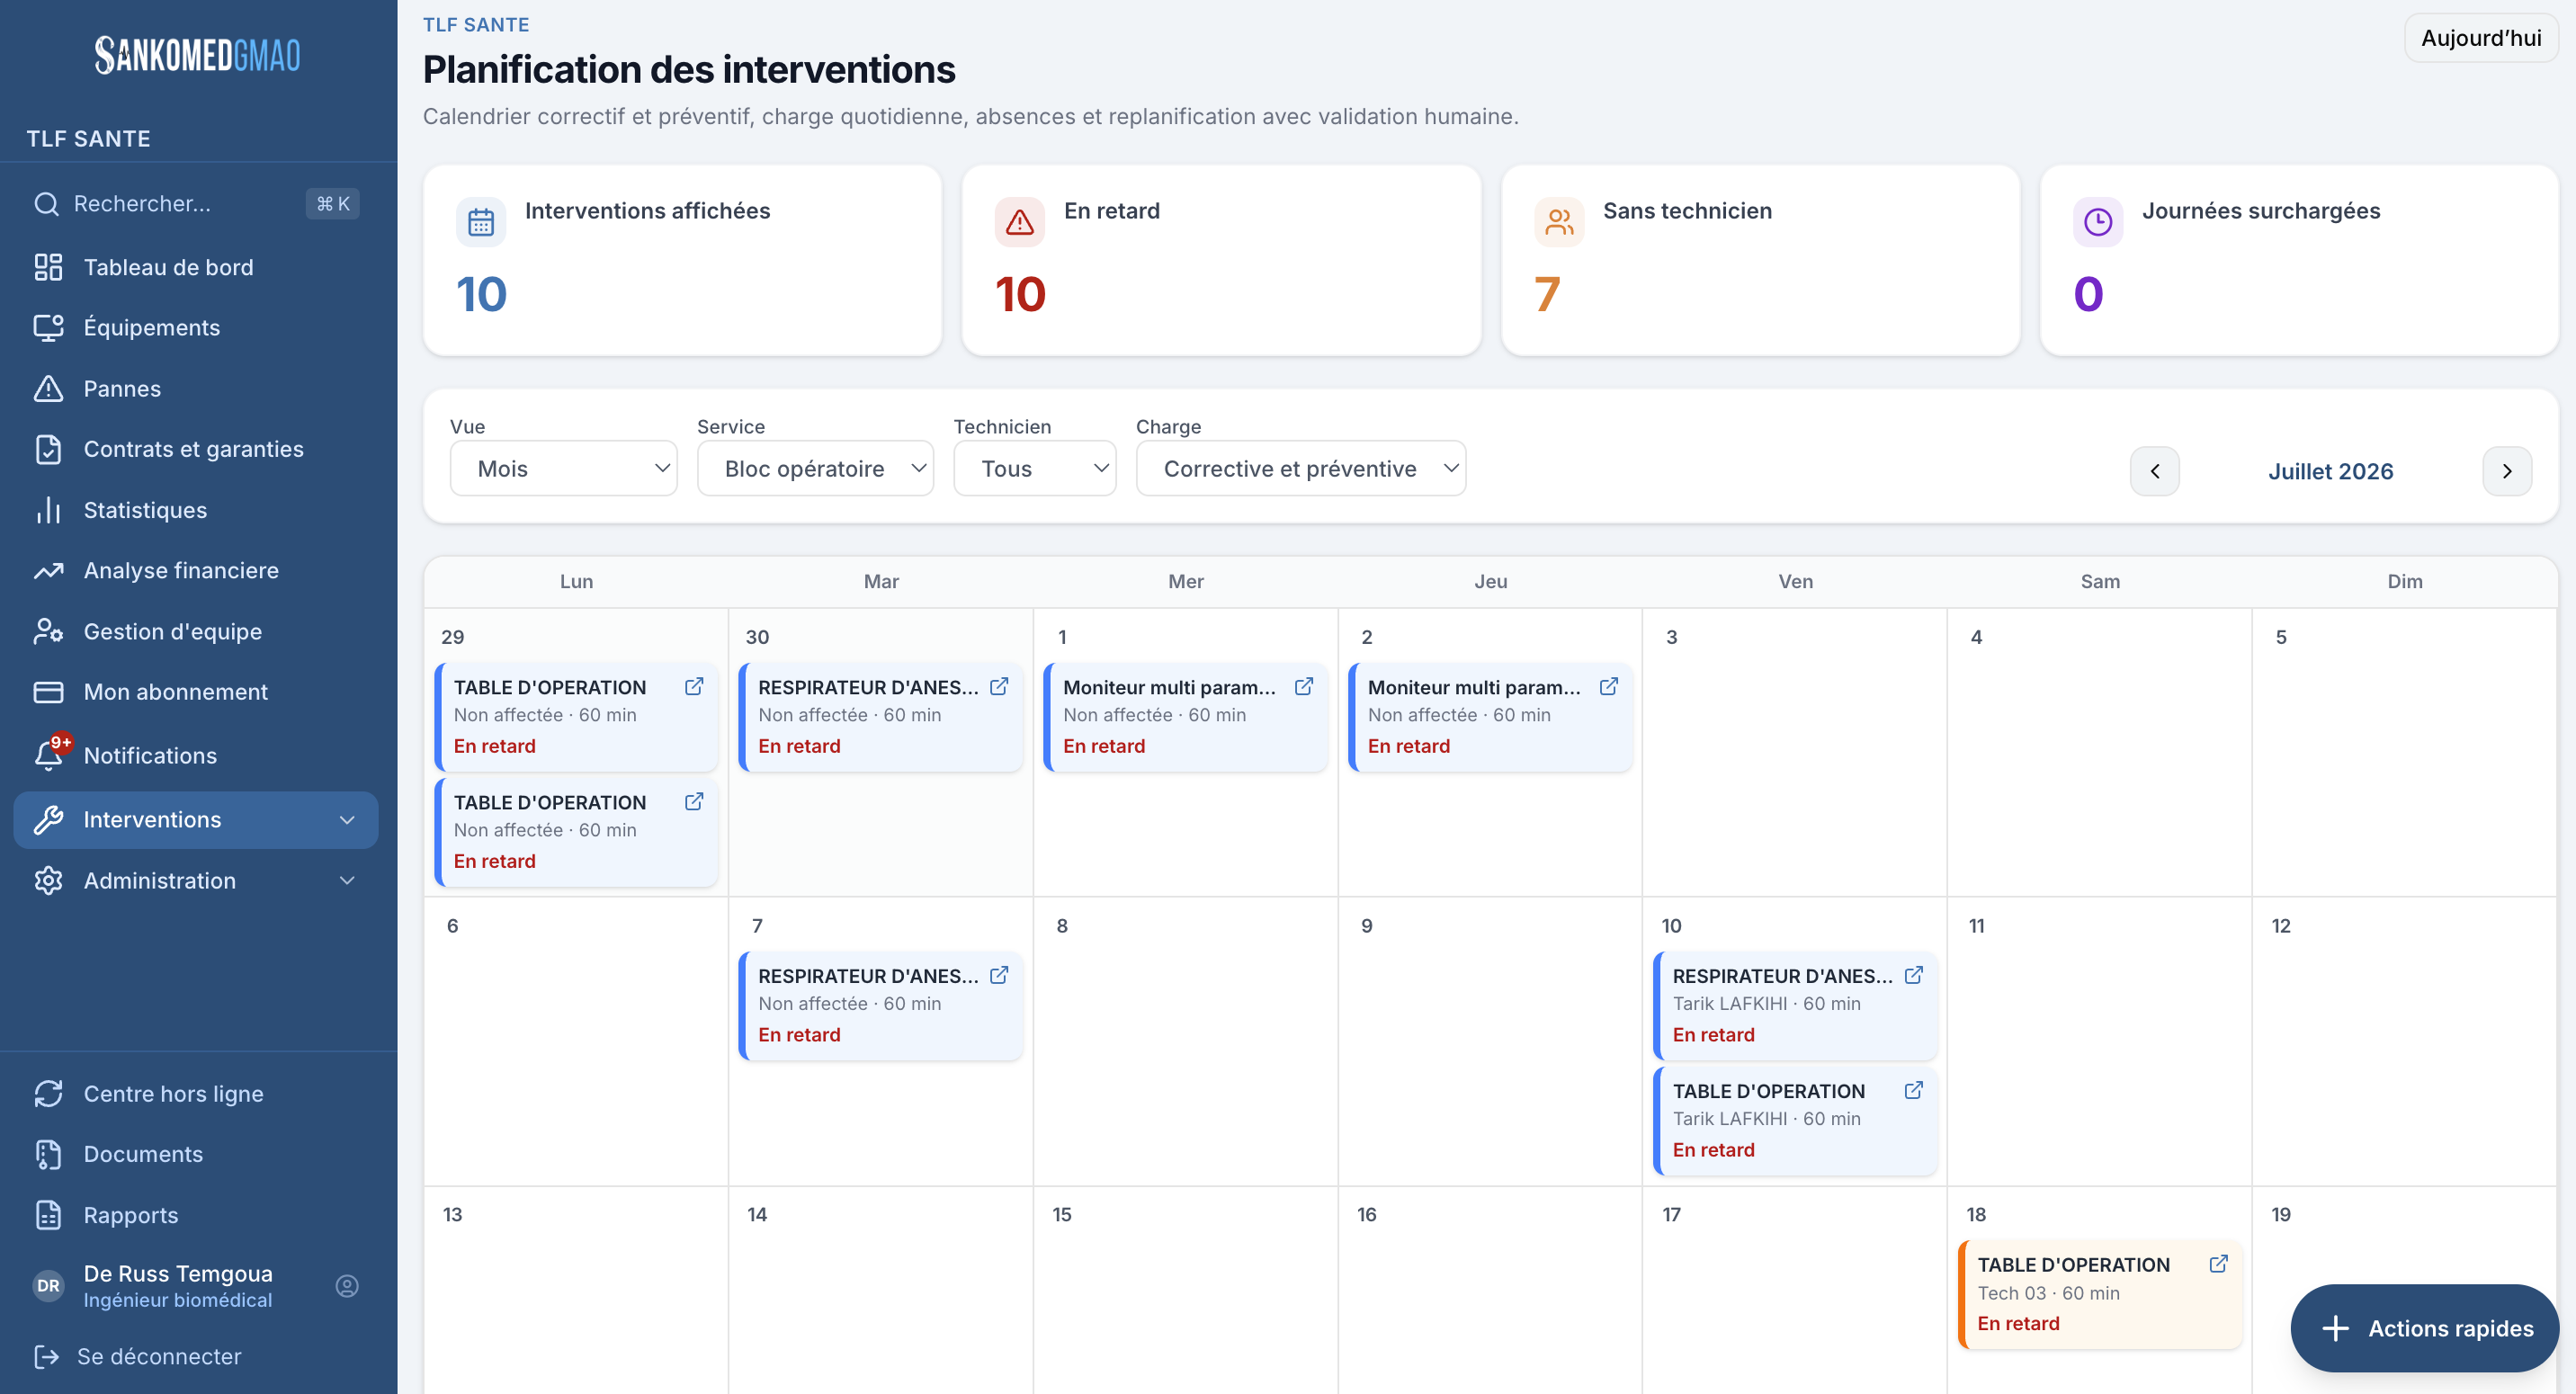Click the Contrats et garanties document icon

[x=48, y=449]
